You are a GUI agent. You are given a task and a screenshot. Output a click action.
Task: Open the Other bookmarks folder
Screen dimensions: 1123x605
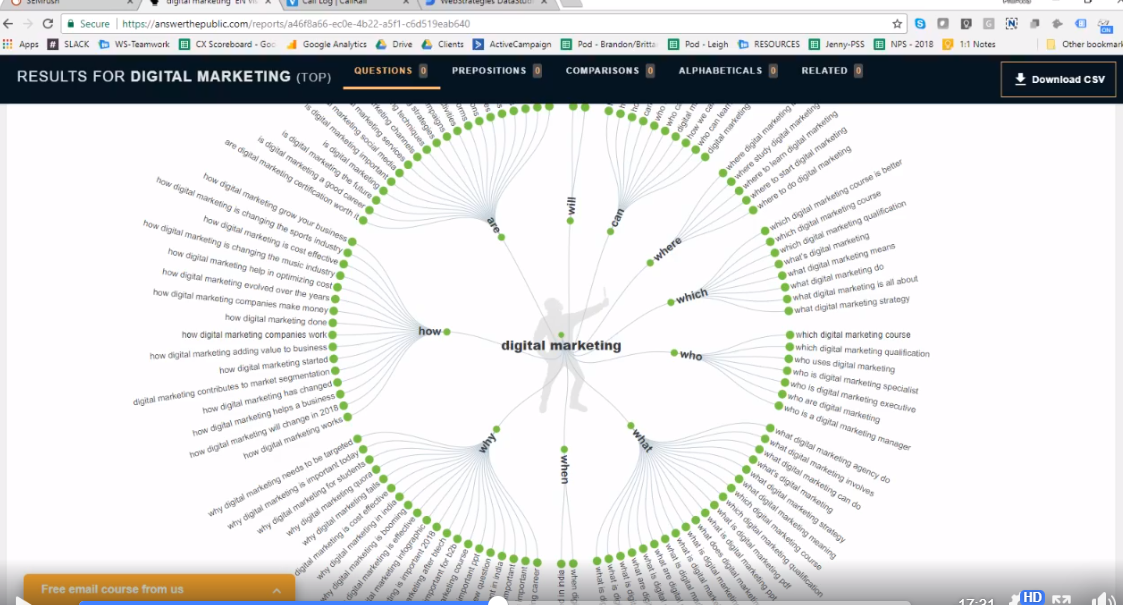(x=1084, y=44)
